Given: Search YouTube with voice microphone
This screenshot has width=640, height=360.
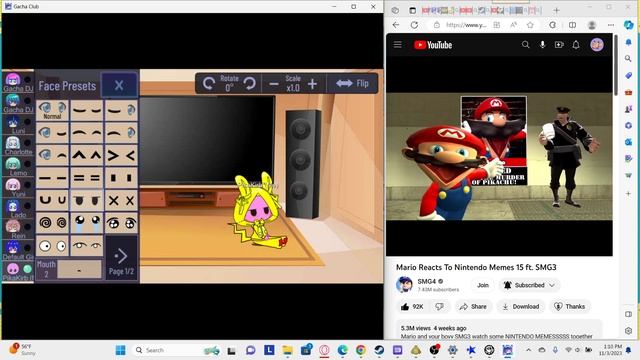Looking at the screenshot, I should pos(542,44).
